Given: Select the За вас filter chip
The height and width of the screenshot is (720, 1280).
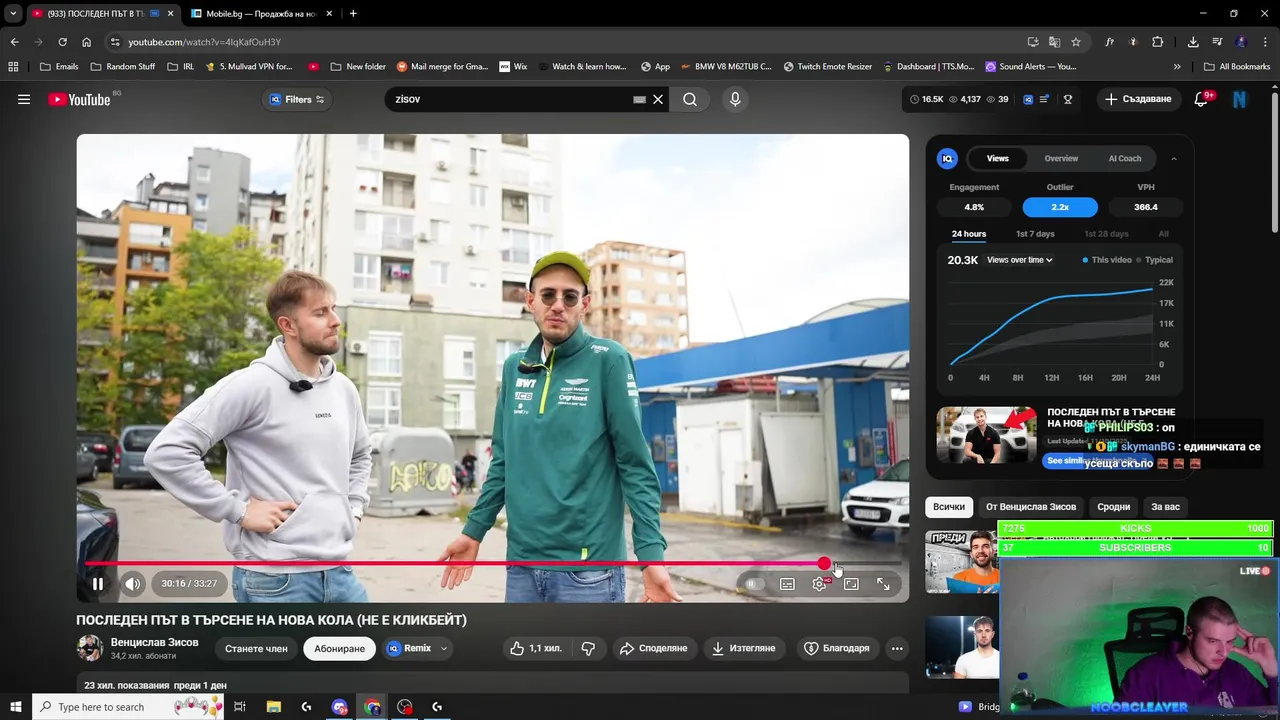Looking at the screenshot, I should point(1165,507).
